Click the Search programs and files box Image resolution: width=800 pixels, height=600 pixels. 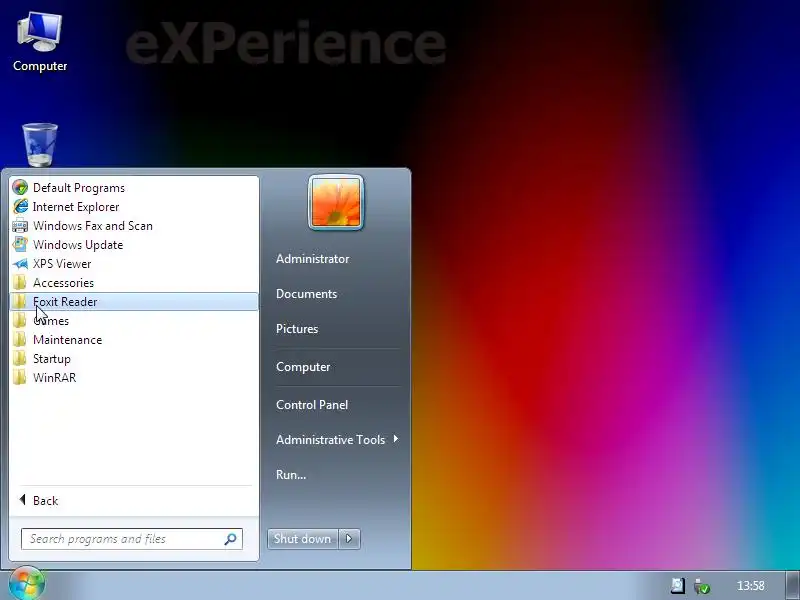pos(132,539)
